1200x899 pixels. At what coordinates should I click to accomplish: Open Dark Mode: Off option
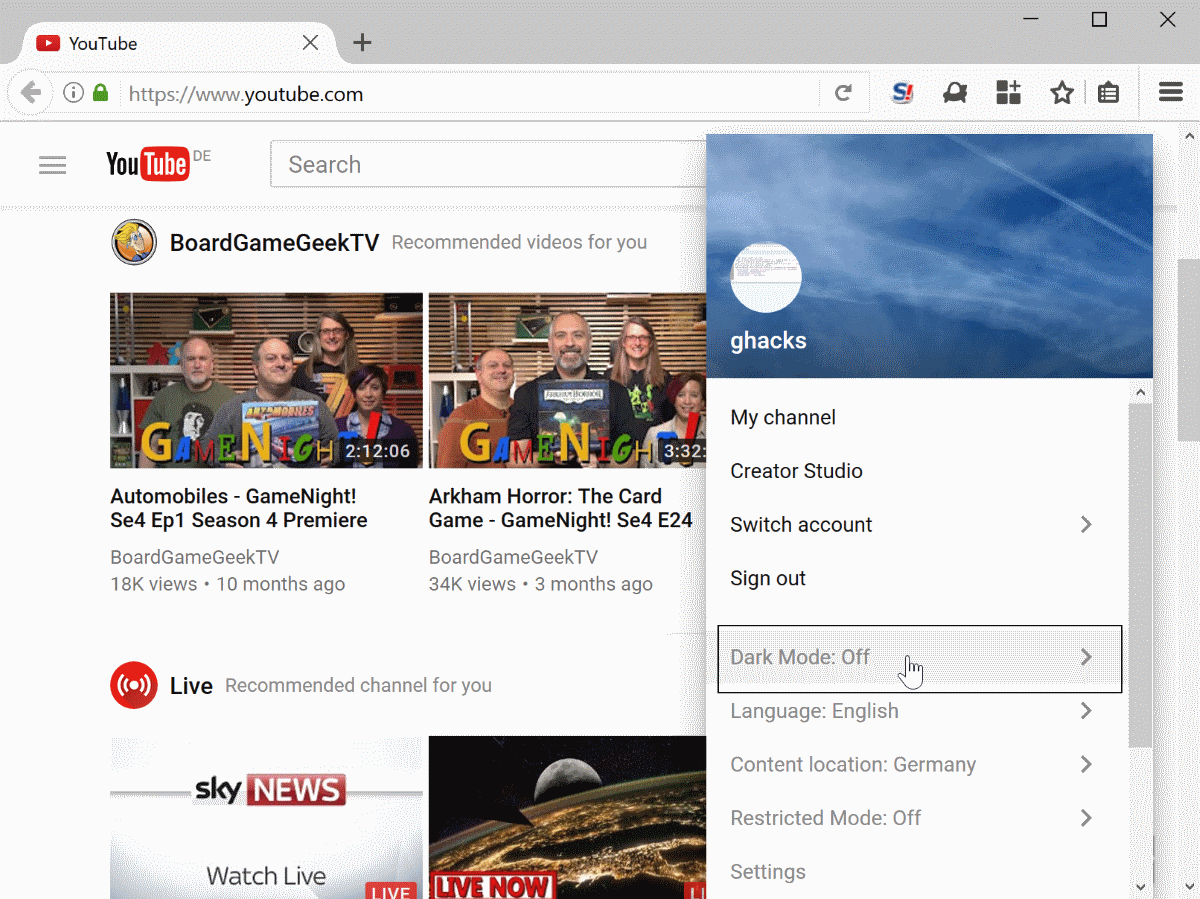click(920, 658)
